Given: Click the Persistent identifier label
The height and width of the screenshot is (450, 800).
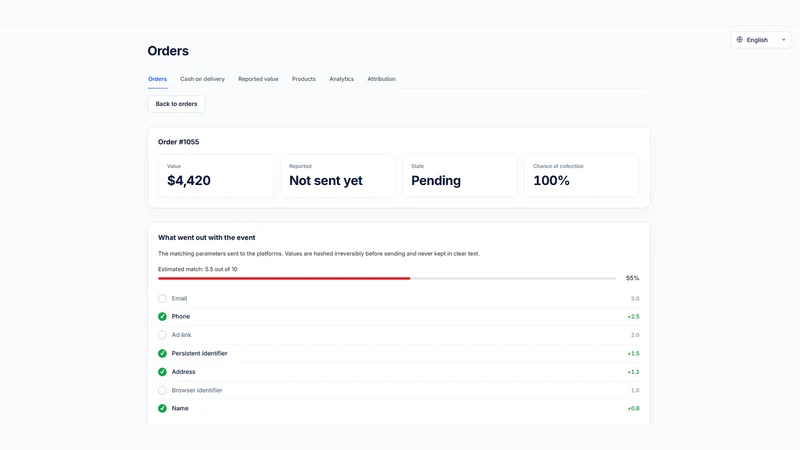Looking at the screenshot, I should tap(199, 353).
